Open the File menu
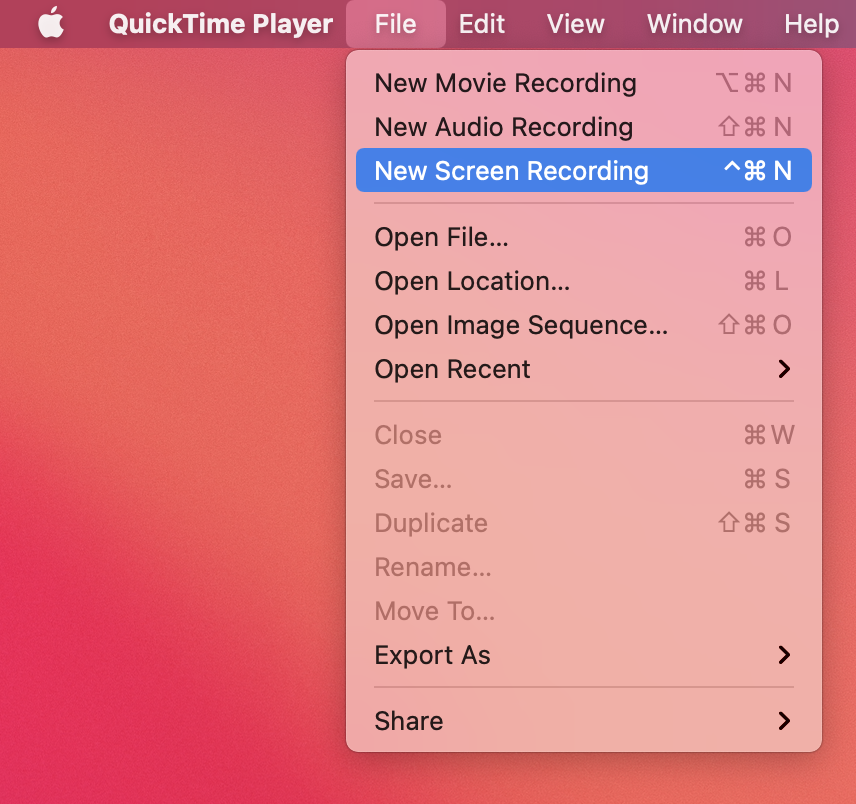This screenshot has height=804, width=856. coord(395,23)
